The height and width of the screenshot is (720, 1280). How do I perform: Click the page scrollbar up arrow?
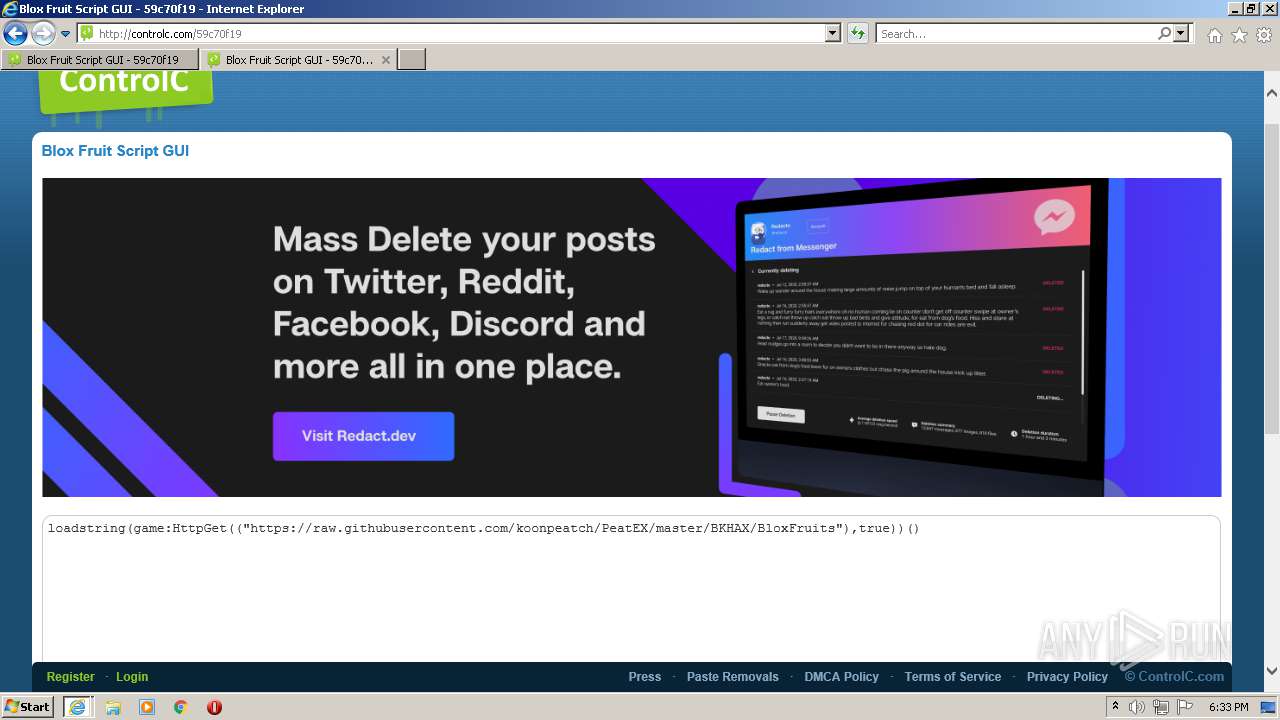[x=1271, y=93]
